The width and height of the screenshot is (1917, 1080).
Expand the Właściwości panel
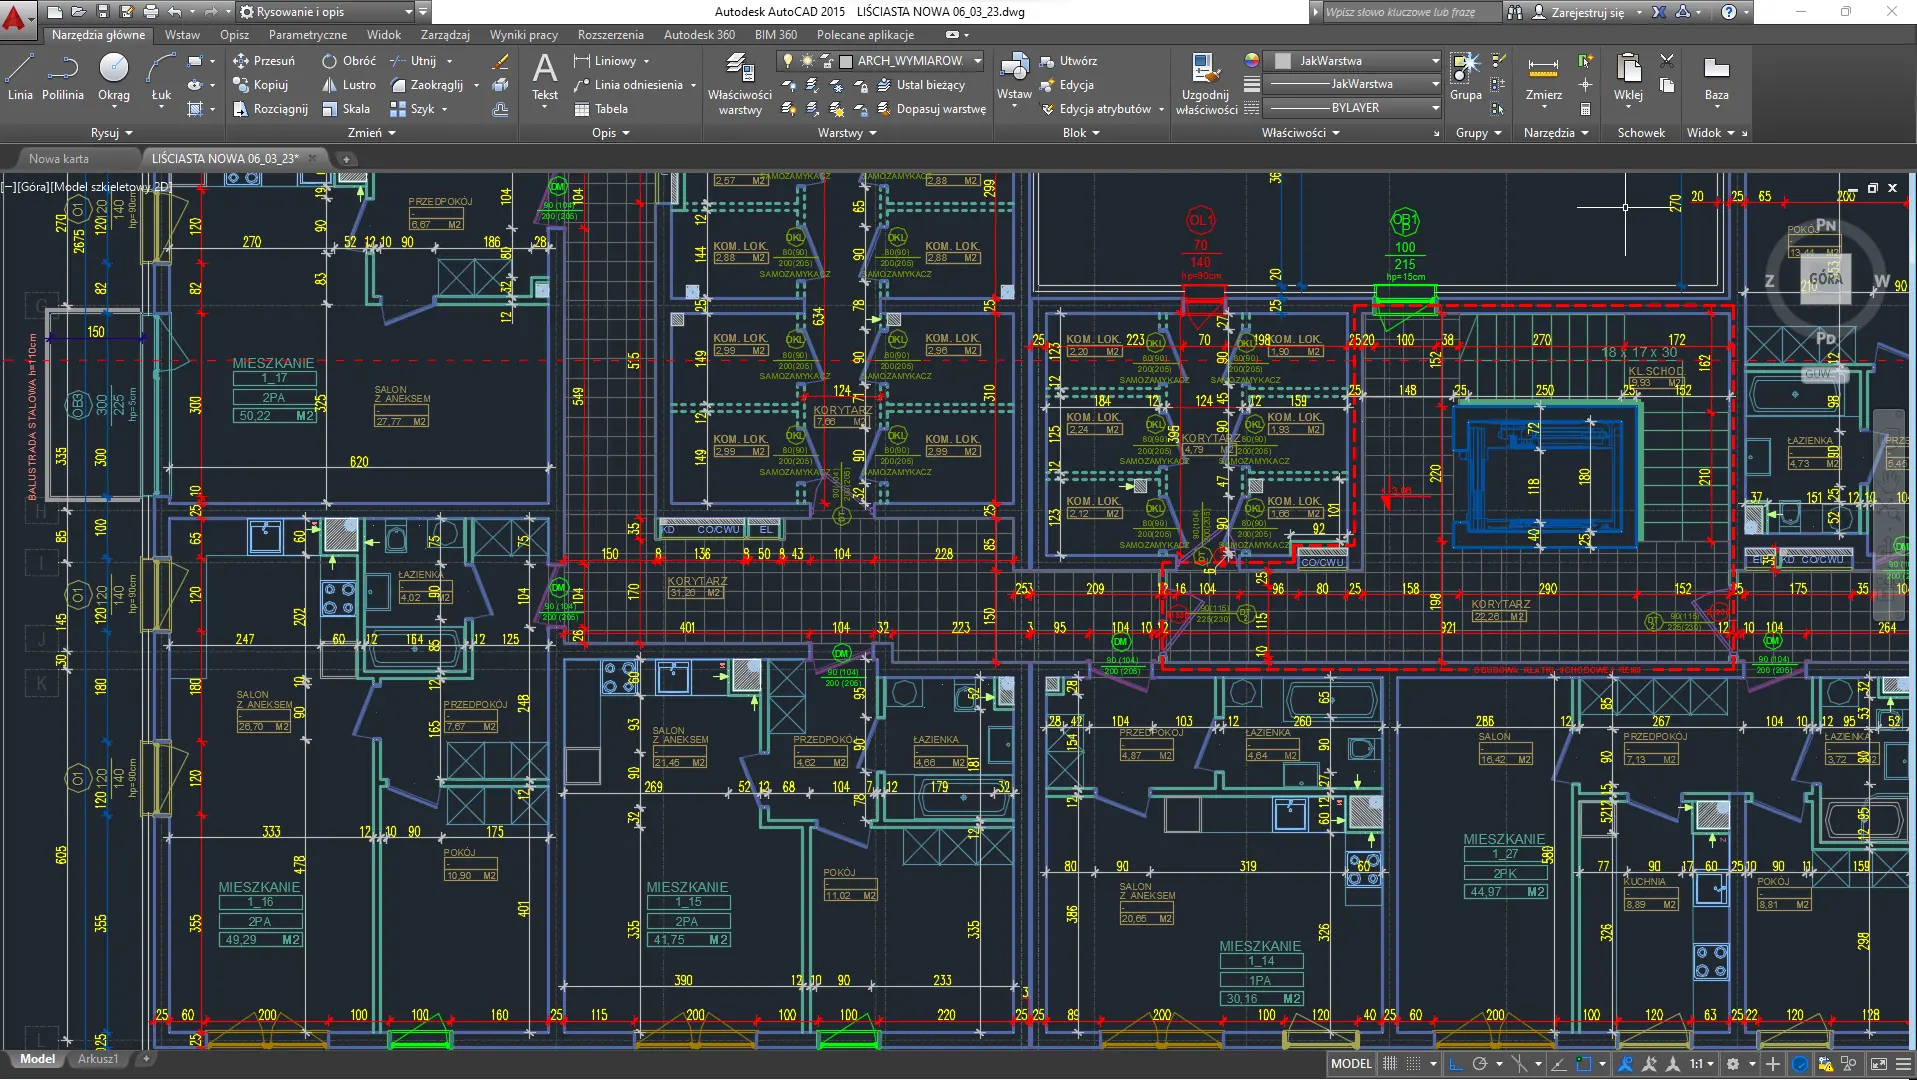click(x=1300, y=133)
